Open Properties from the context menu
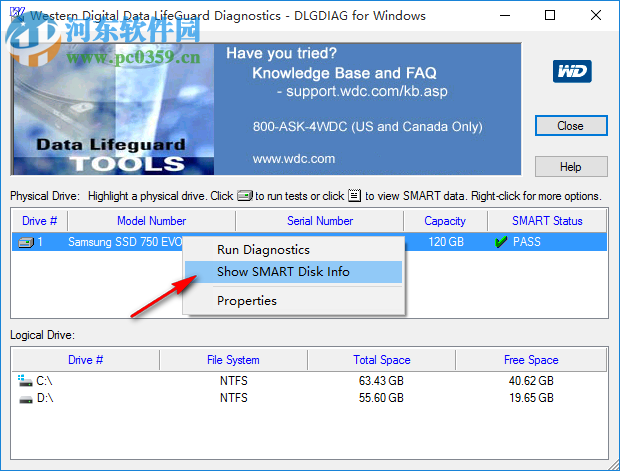This screenshot has width=620, height=471. tap(293, 301)
